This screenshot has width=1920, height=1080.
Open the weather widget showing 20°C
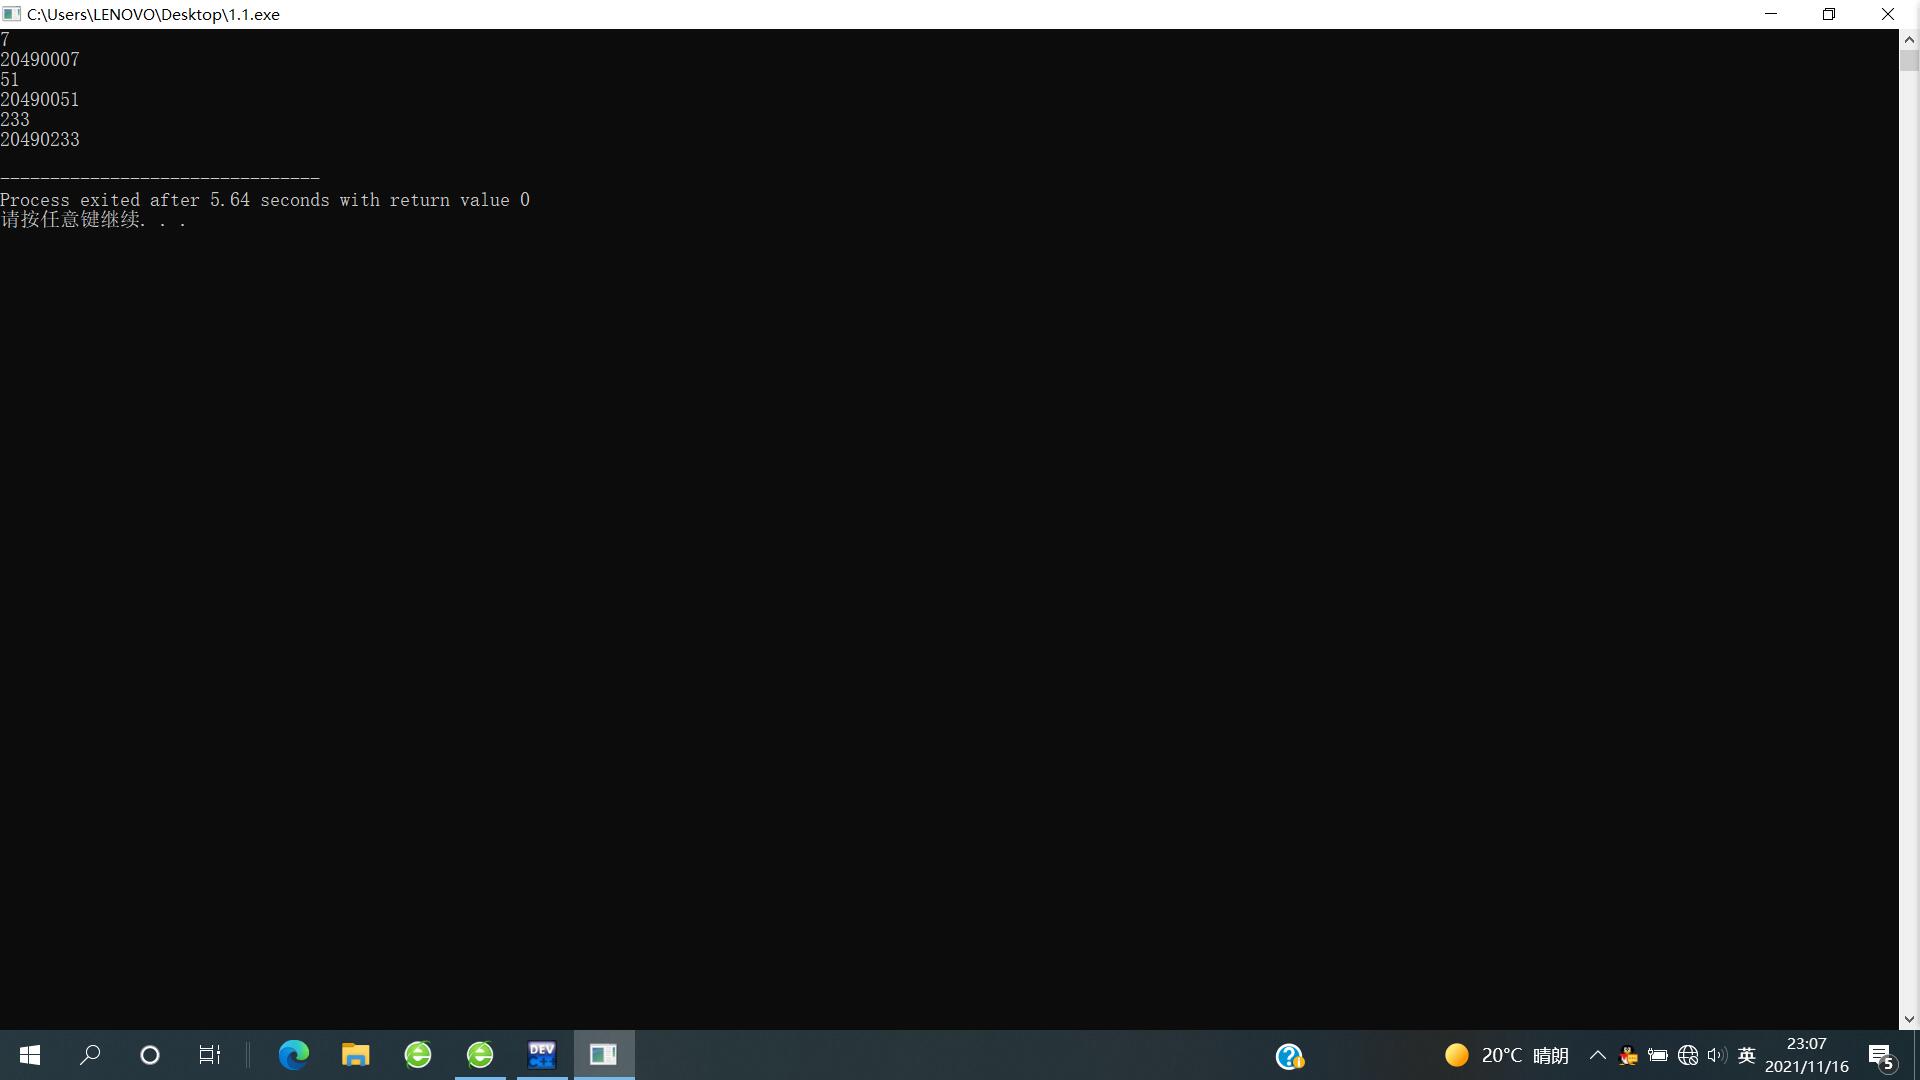1507,1056
